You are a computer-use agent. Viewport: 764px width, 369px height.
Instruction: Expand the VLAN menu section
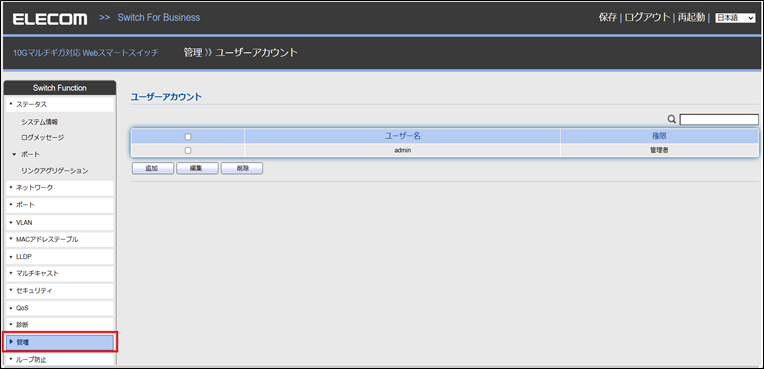[59, 222]
